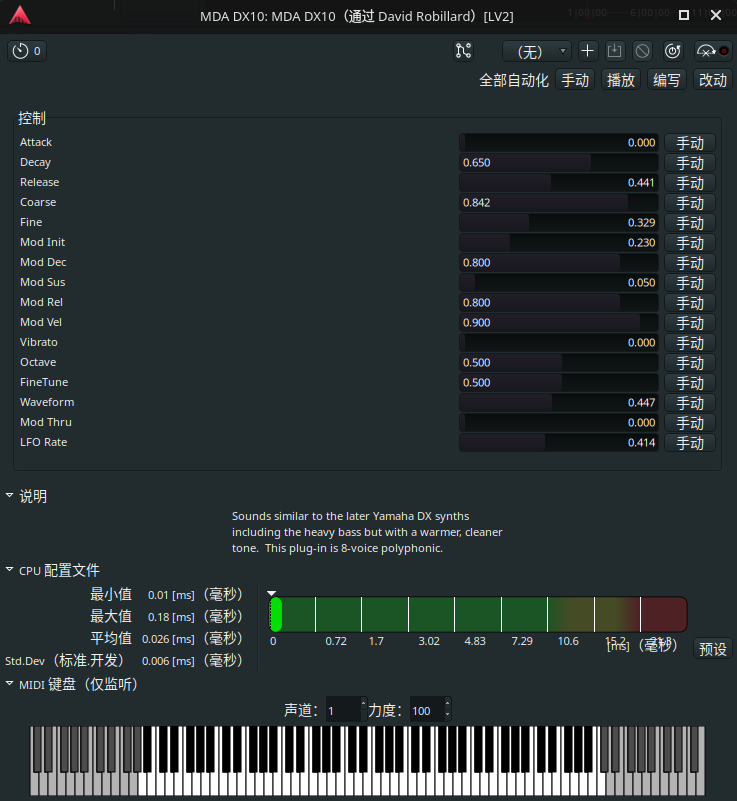Decrease the 力度 velocity stepper
The height and width of the screenshot is (801, 737).
pos(447,715)
